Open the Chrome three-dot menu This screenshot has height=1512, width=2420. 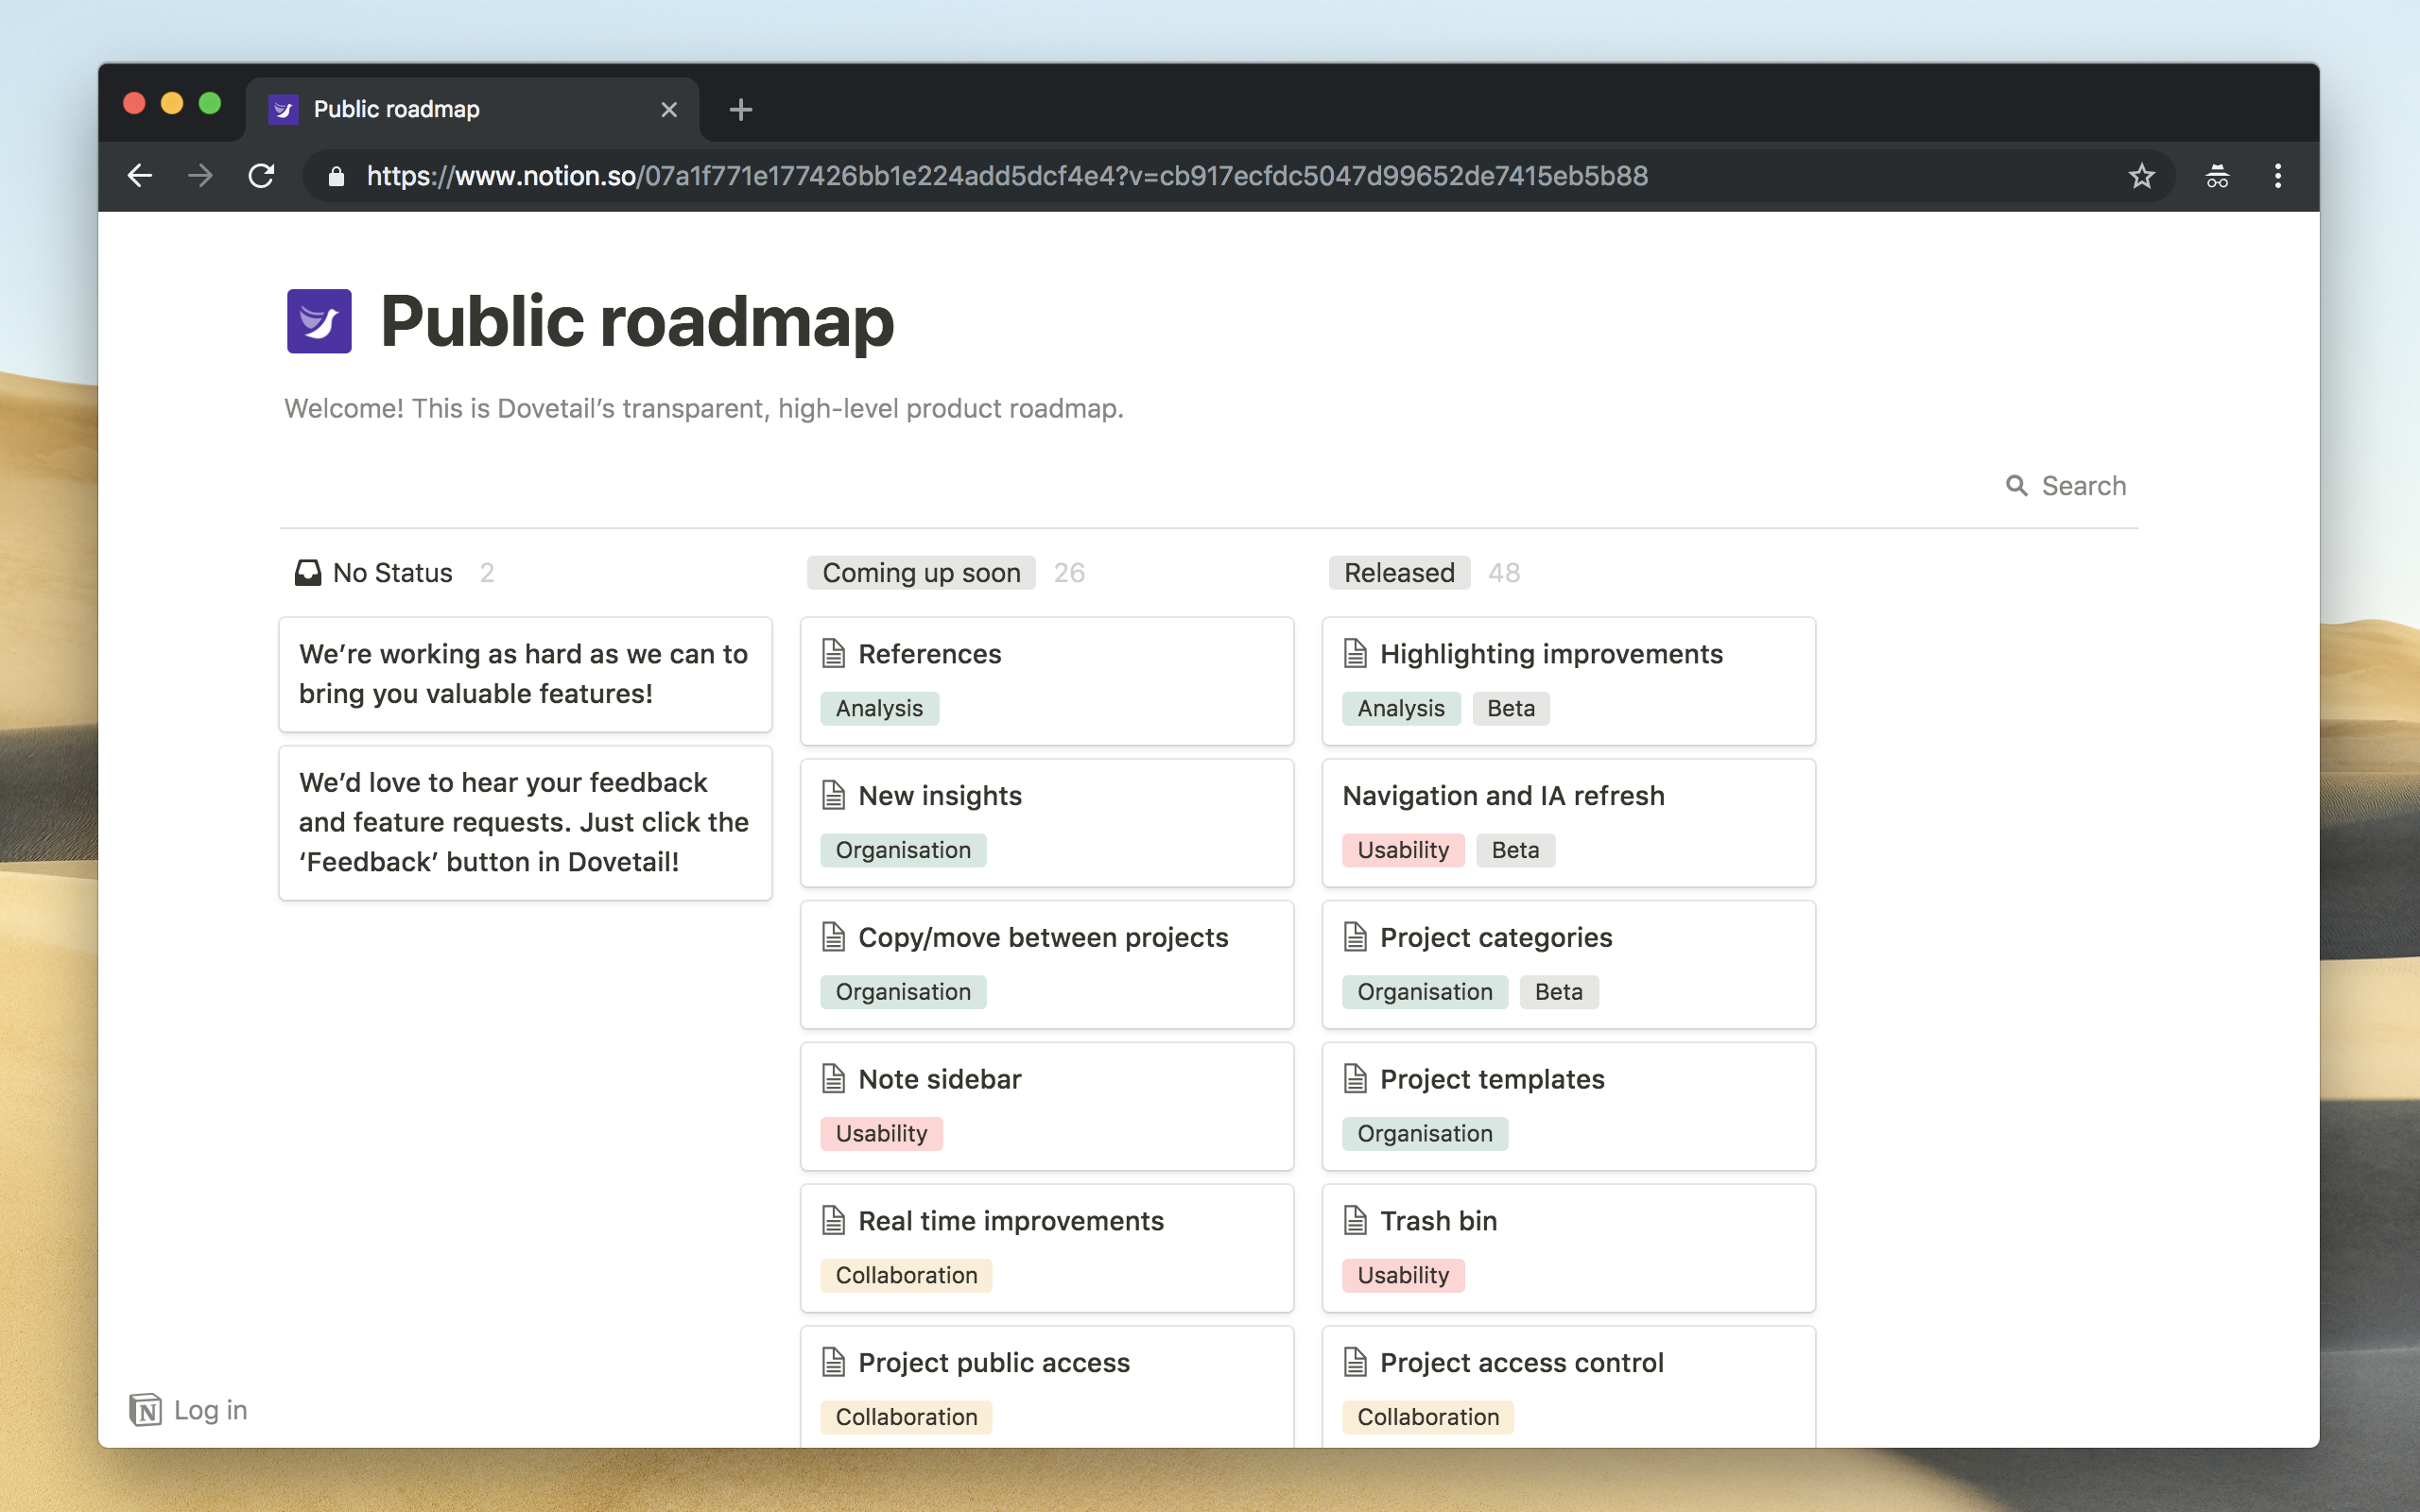click(2278, 176)
